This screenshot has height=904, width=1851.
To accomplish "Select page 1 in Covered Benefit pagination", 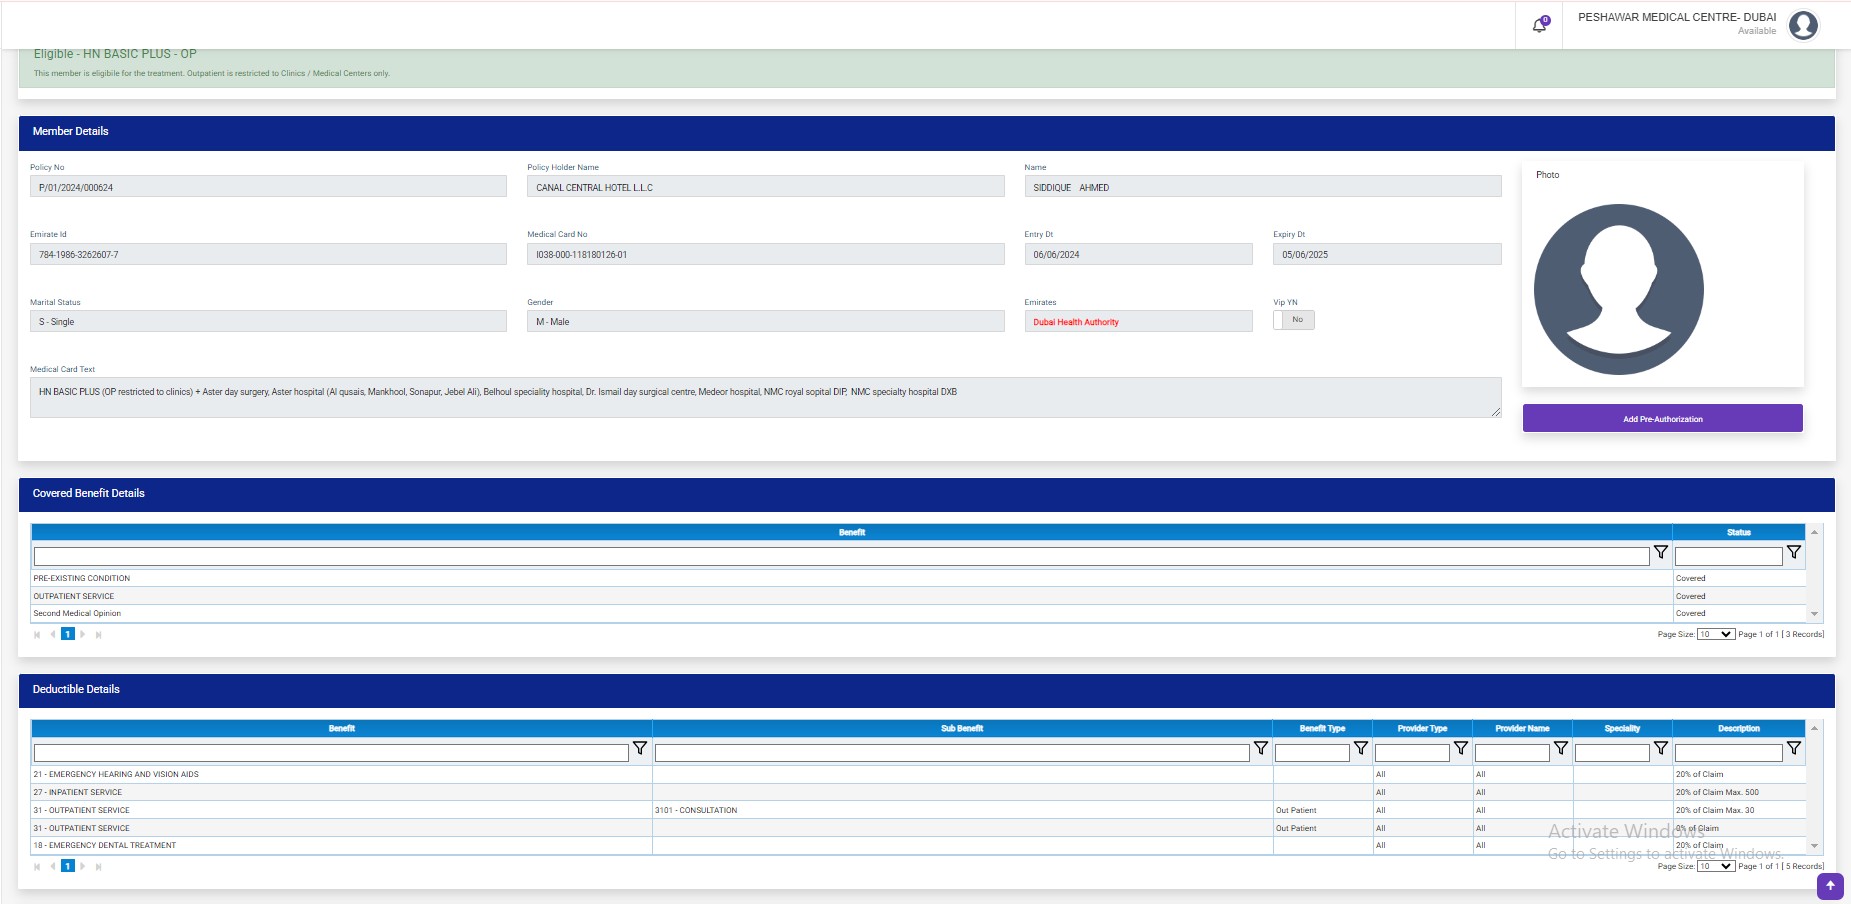I will (x=68, y=634).
